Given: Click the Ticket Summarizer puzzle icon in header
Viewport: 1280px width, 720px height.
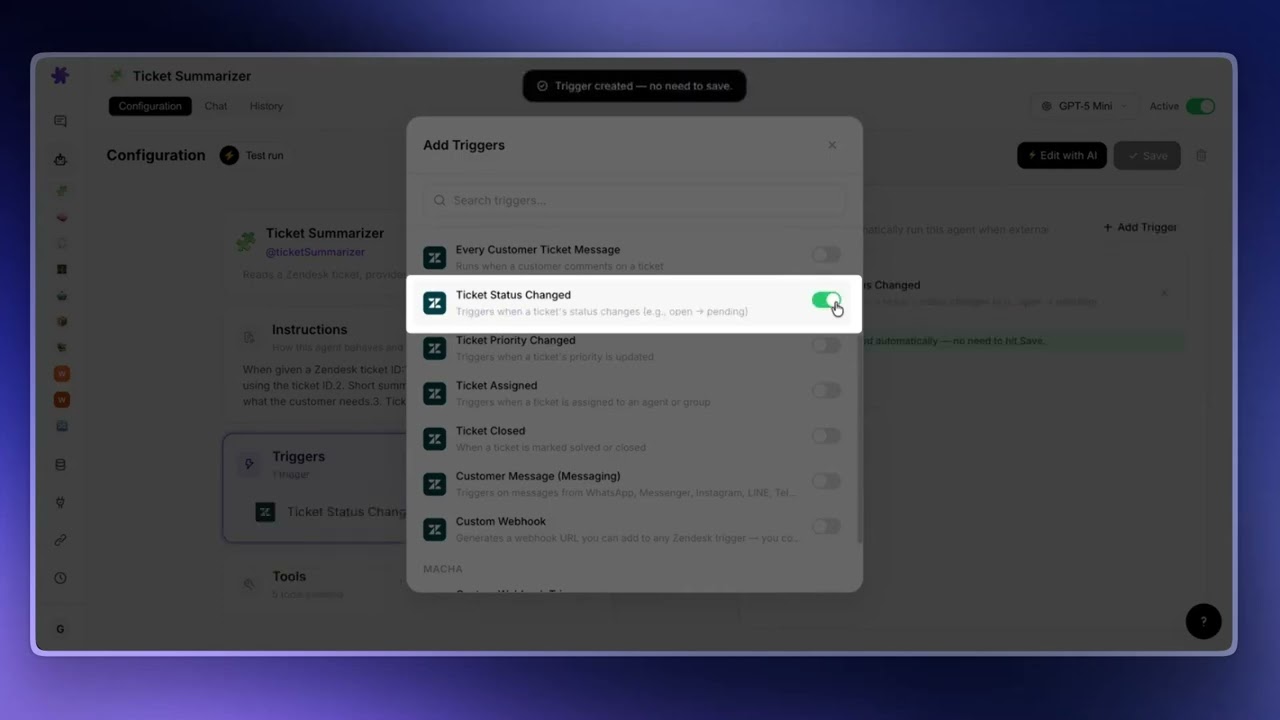Looking at the screenshot, I should [x=117, y=76].
